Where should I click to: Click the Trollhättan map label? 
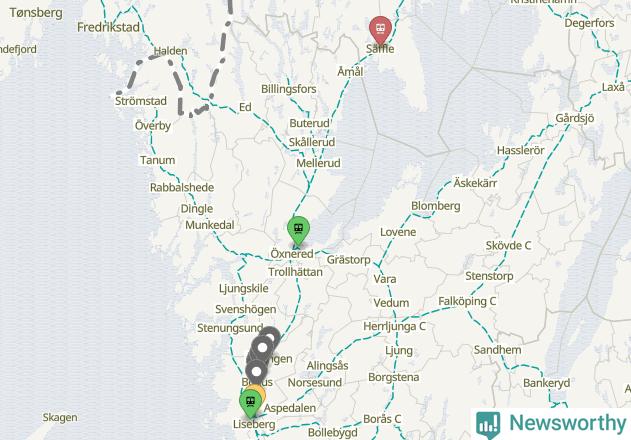(295, 272)
